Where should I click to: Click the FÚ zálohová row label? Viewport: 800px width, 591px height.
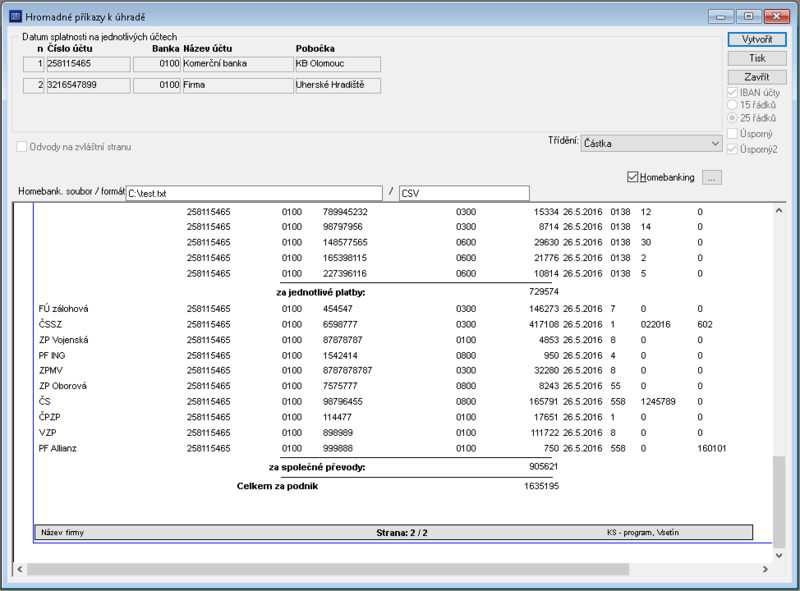click(x=63, y=309)
